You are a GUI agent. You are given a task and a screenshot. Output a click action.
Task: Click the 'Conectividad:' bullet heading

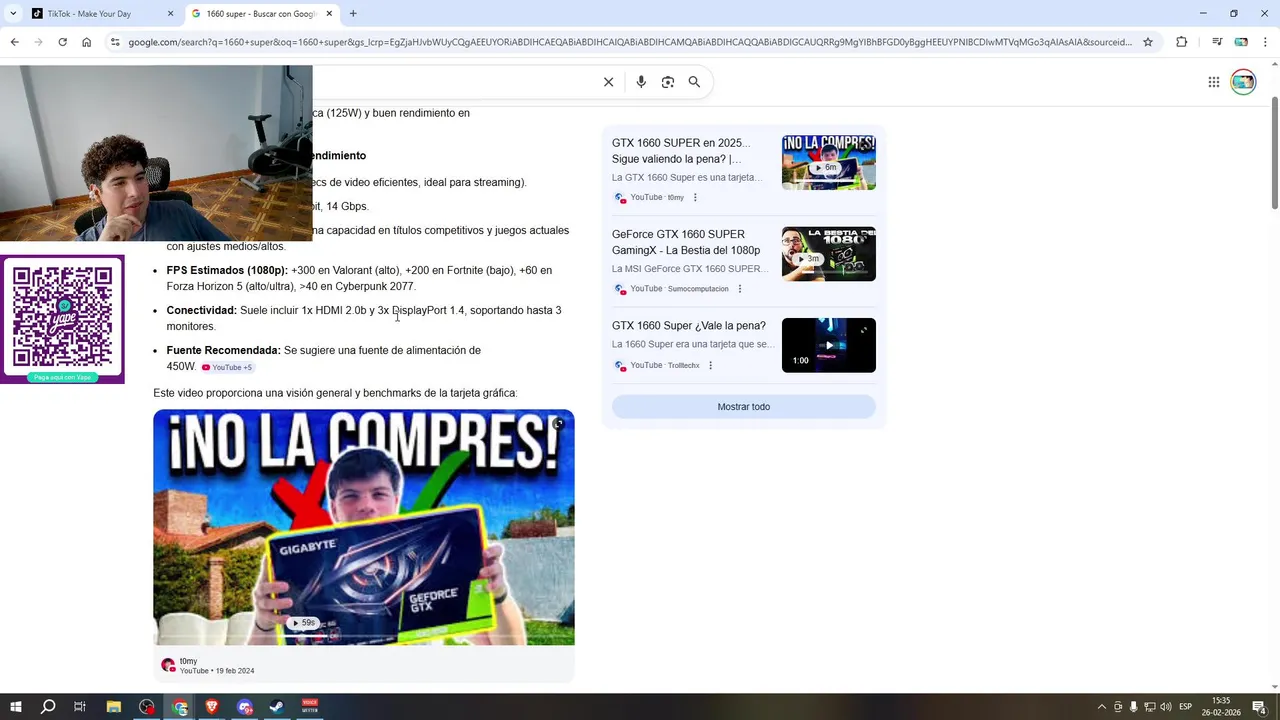(x=201, y=310)
